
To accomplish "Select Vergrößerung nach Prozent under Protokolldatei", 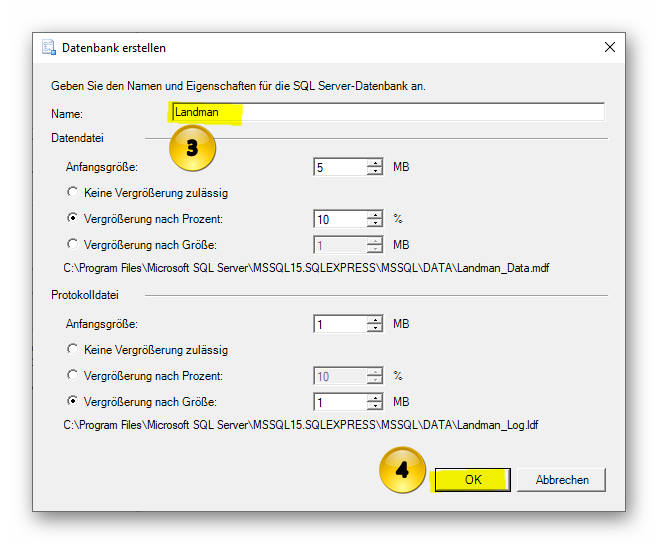I will click(x=72, y=376).
